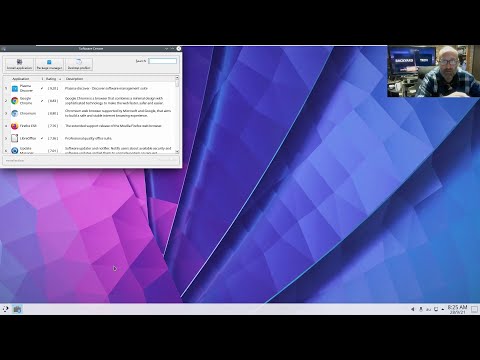Select the Firefox ESR description text
The width and height of the screenshot is (480, 360).
click(113, 126)
